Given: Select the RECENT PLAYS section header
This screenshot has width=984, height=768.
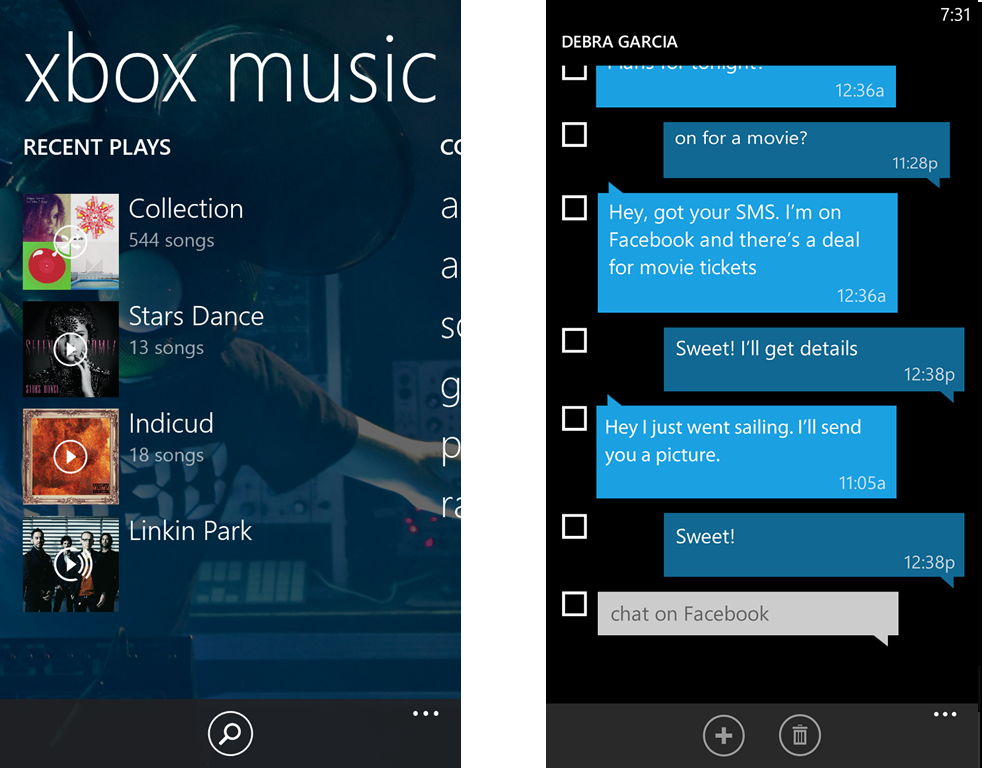Looking at the screenshot, I should click(97, 147).
